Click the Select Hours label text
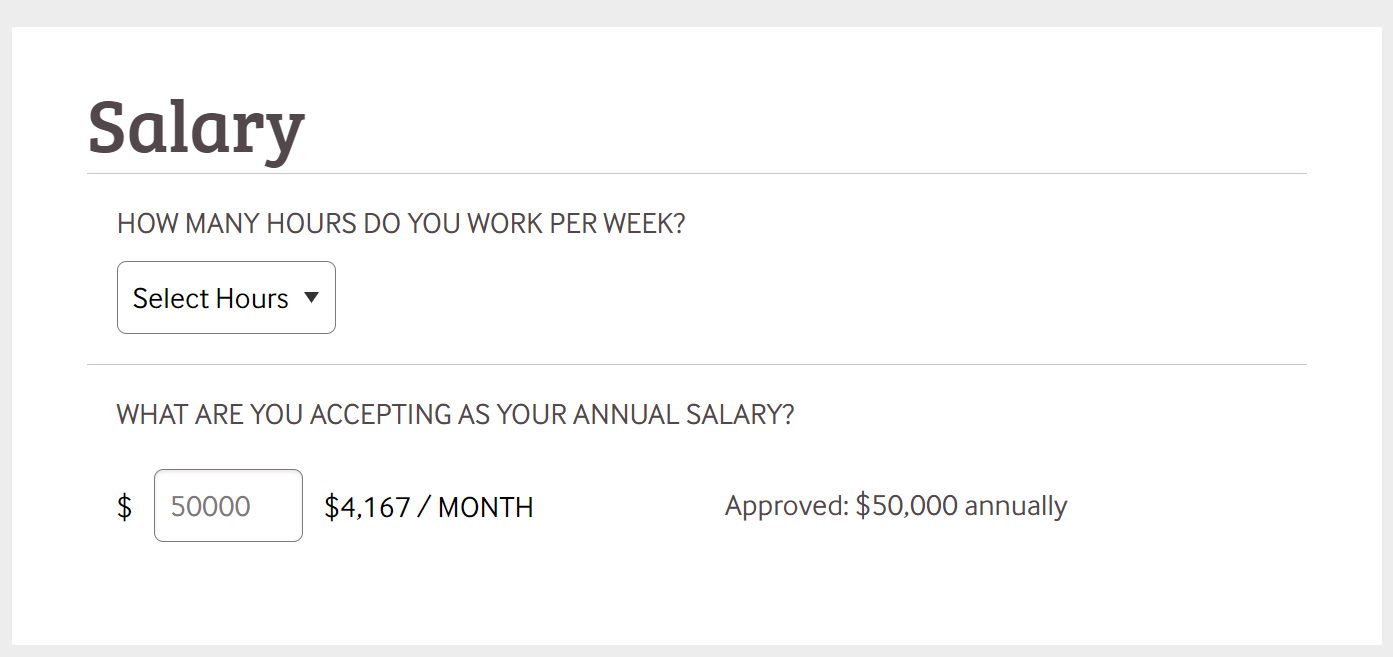1393x657 pixels. click(210, 298)
